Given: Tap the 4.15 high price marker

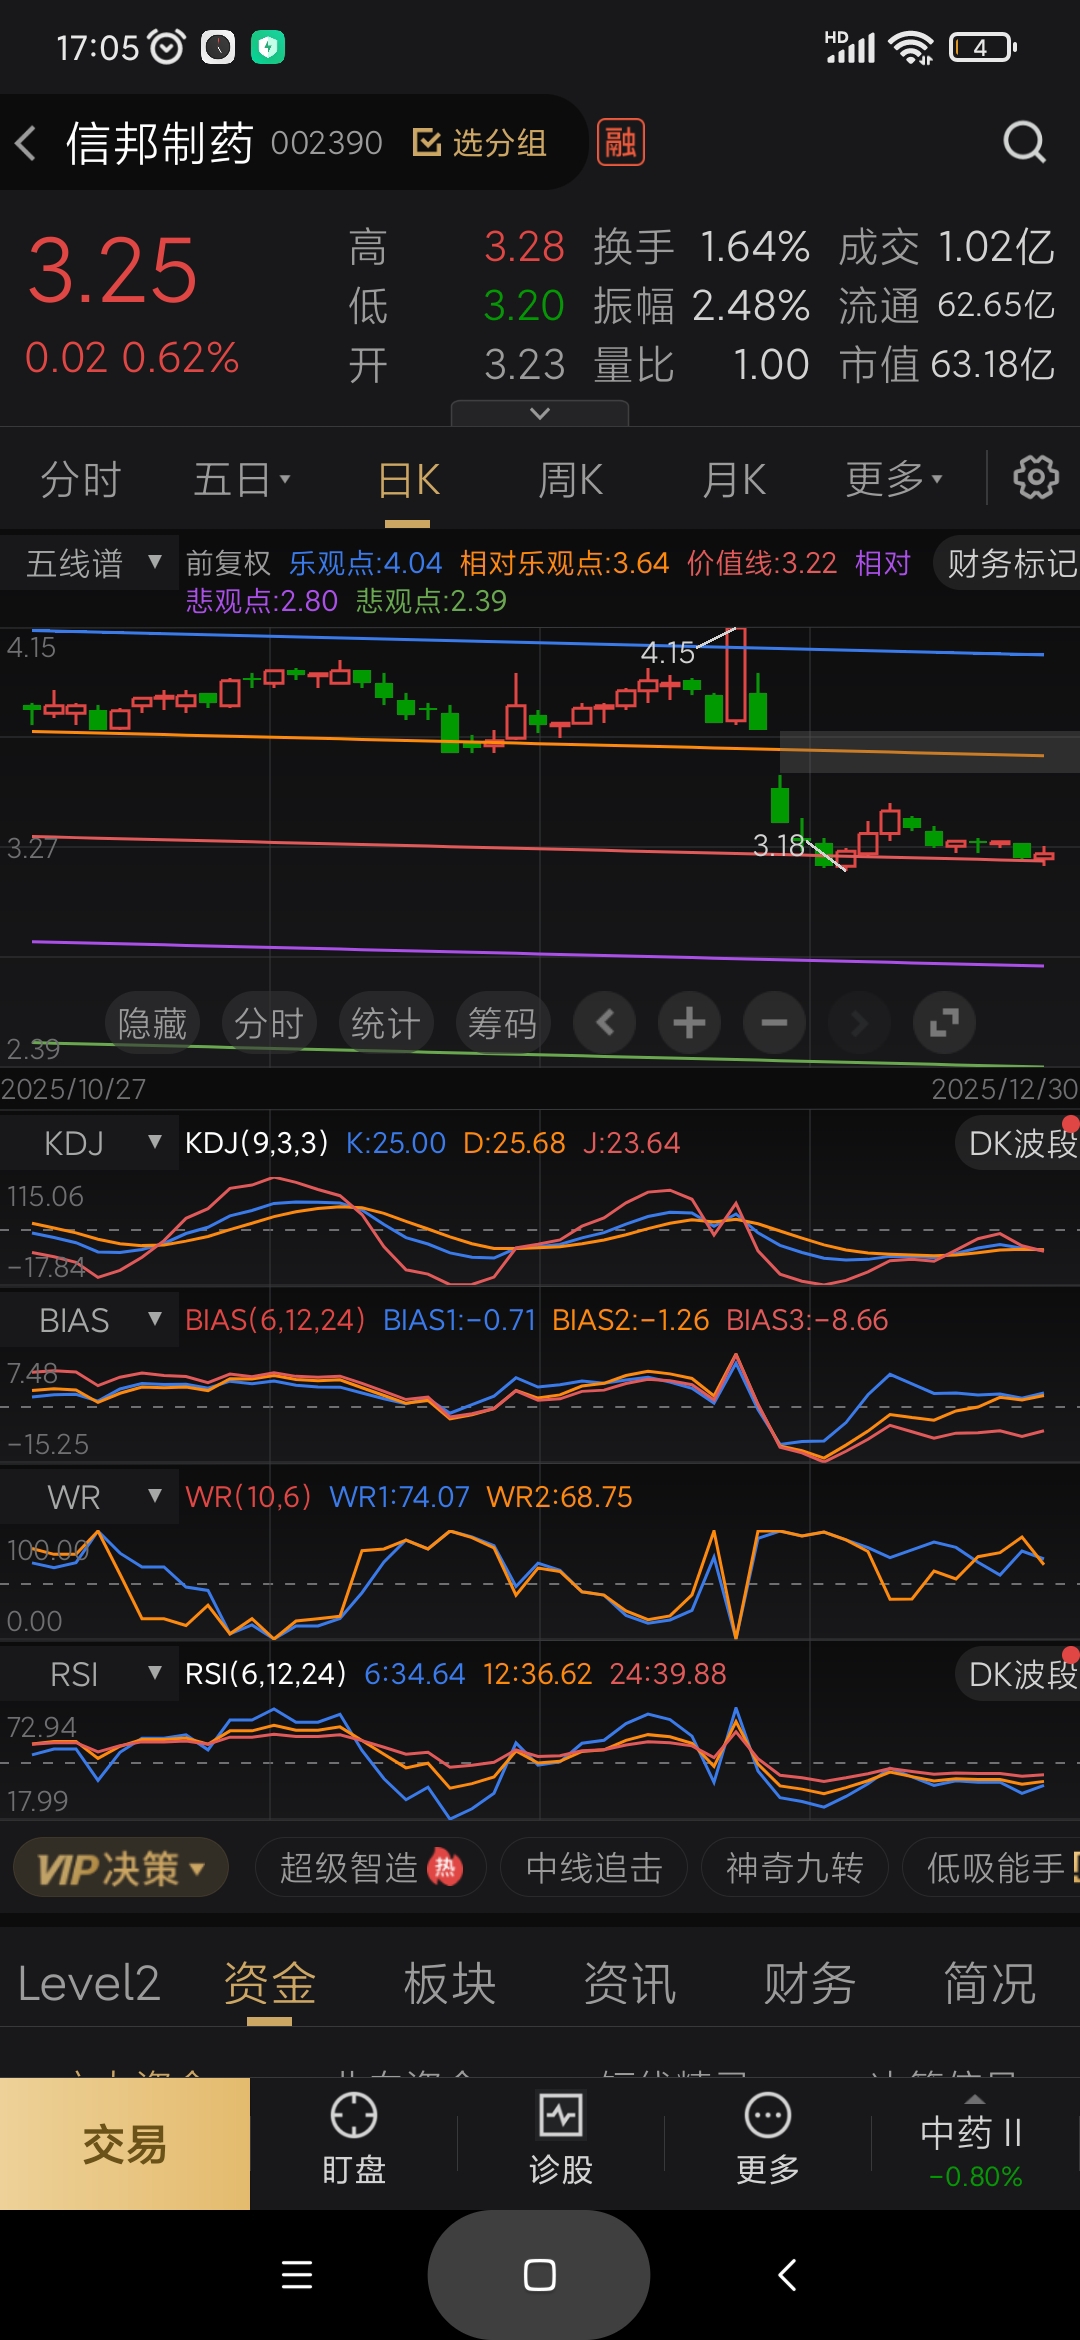Looking at the screenshot, I should pyautogui.click(x=667, y=652).
